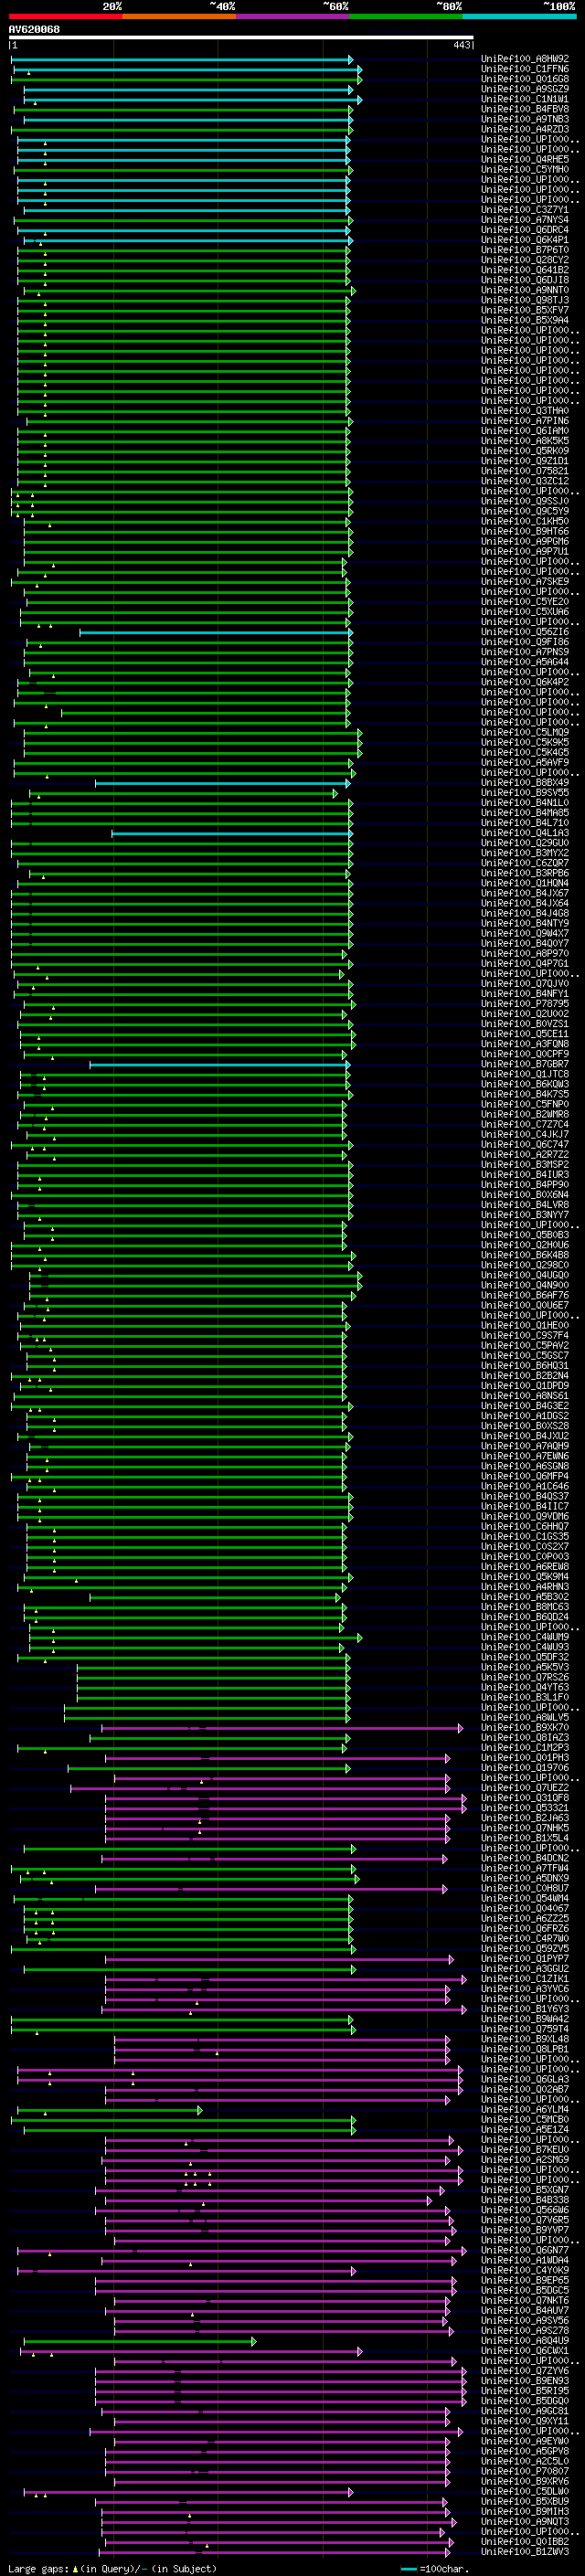The height and width of the screenshot is (2576, 585).
Task: Open hit UniRef100_Q5CE11
Action: coord(524,1034)
